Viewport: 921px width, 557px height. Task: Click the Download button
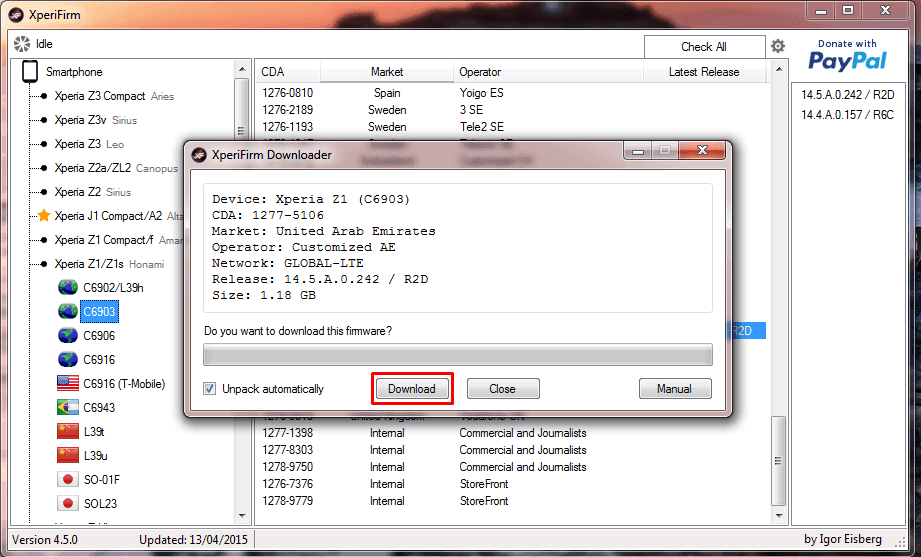point(412,388)
